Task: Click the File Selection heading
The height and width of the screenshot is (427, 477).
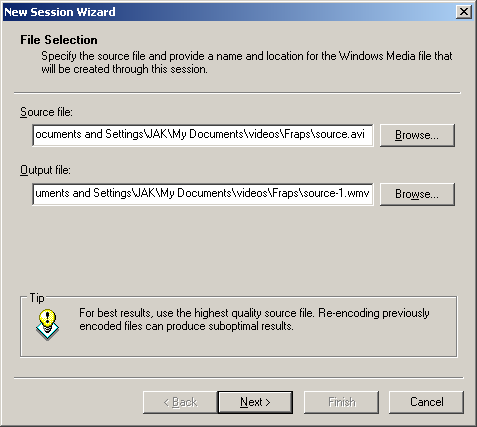Action: [59, 40]
